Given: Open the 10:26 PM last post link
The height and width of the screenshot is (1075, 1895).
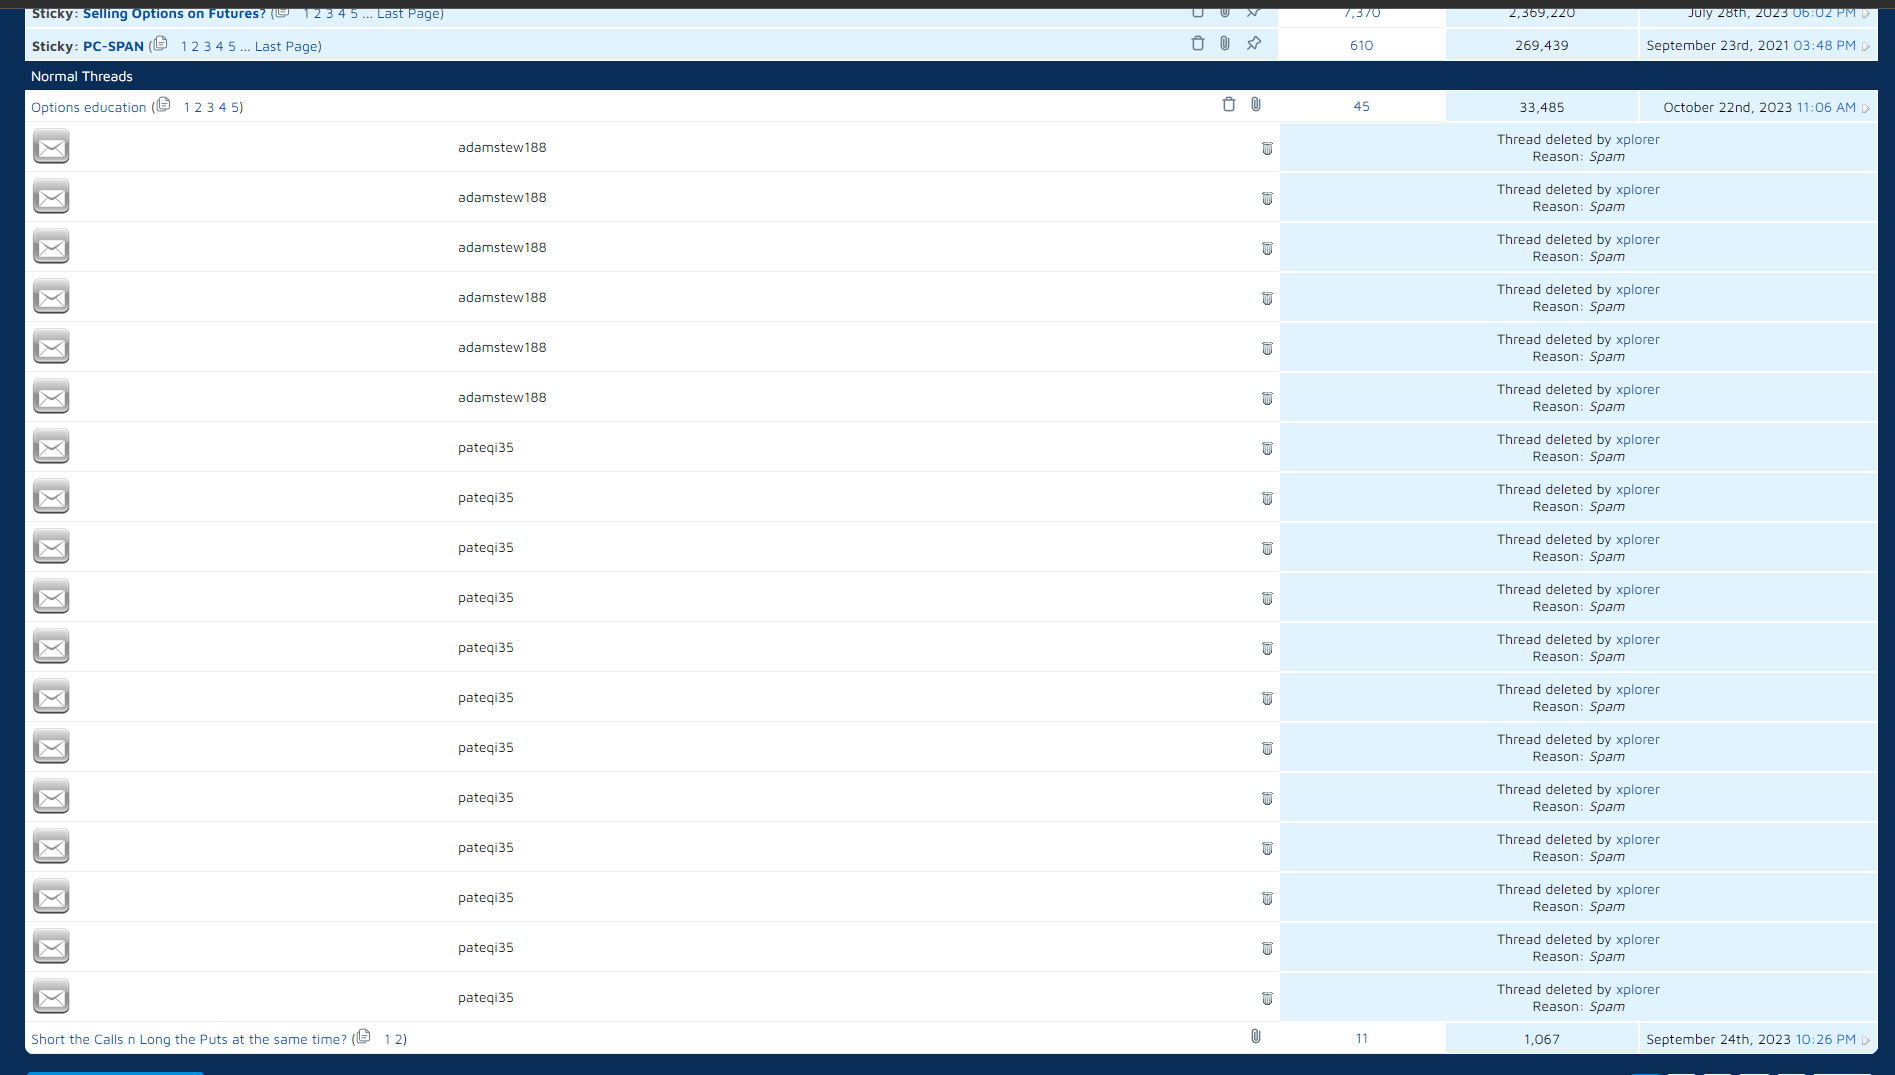Looking at the screenshot, I should [1825, 1039].
